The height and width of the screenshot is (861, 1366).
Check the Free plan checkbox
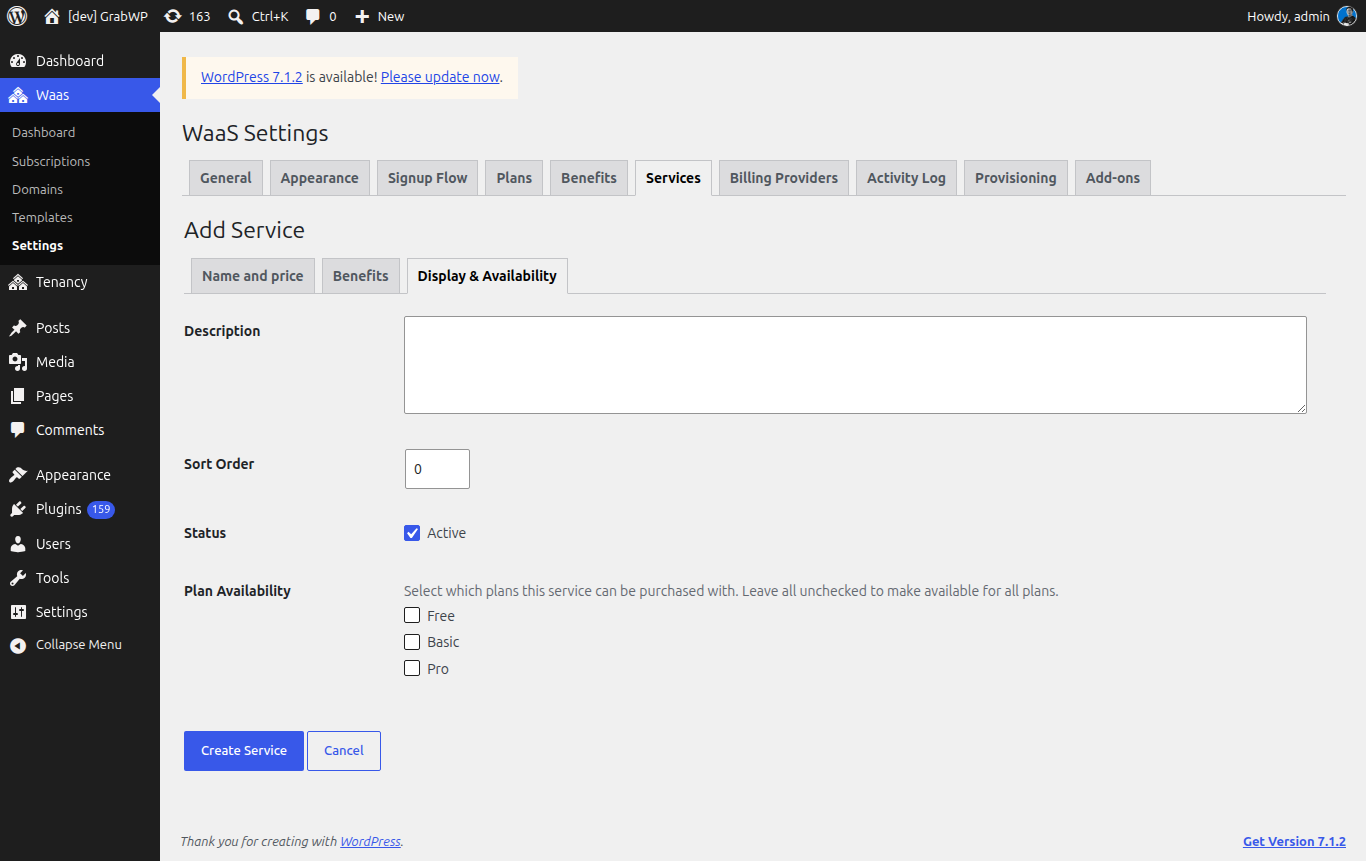click(412, 616)
